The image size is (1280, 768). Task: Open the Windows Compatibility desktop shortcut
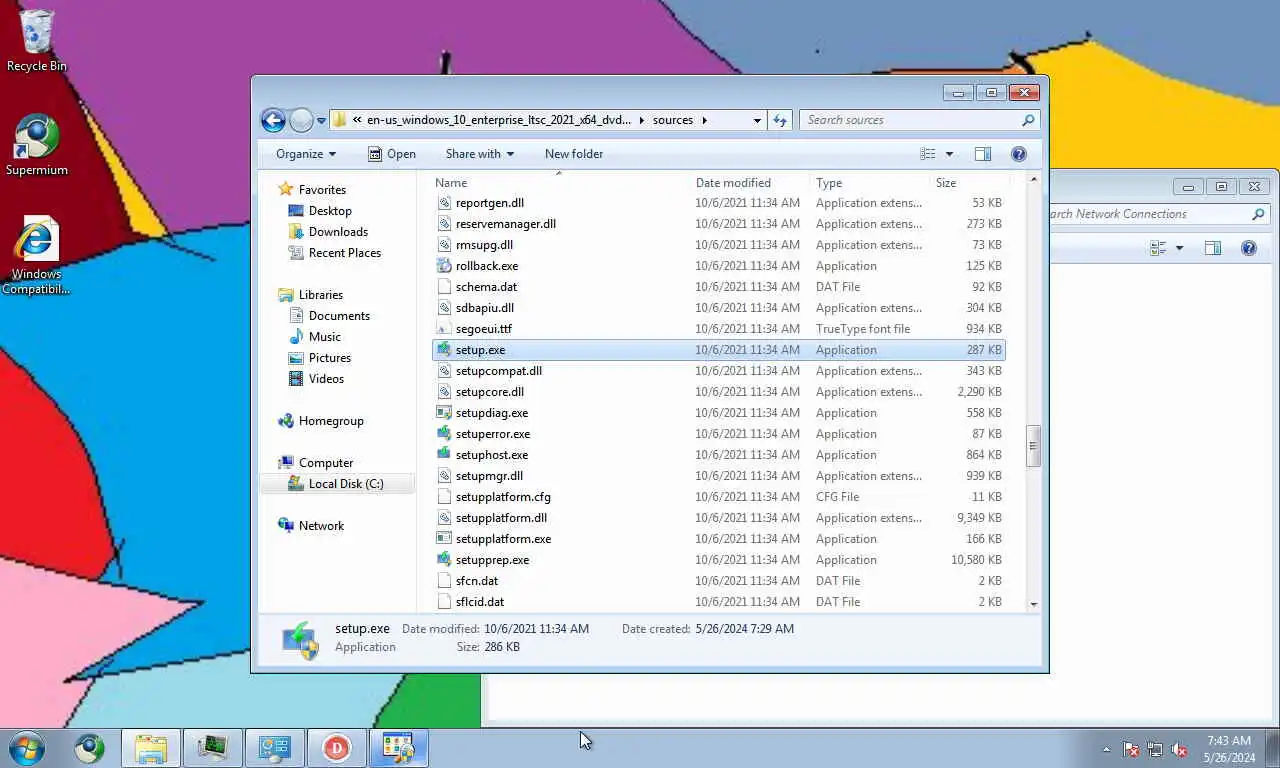click(x=37, y=255)
